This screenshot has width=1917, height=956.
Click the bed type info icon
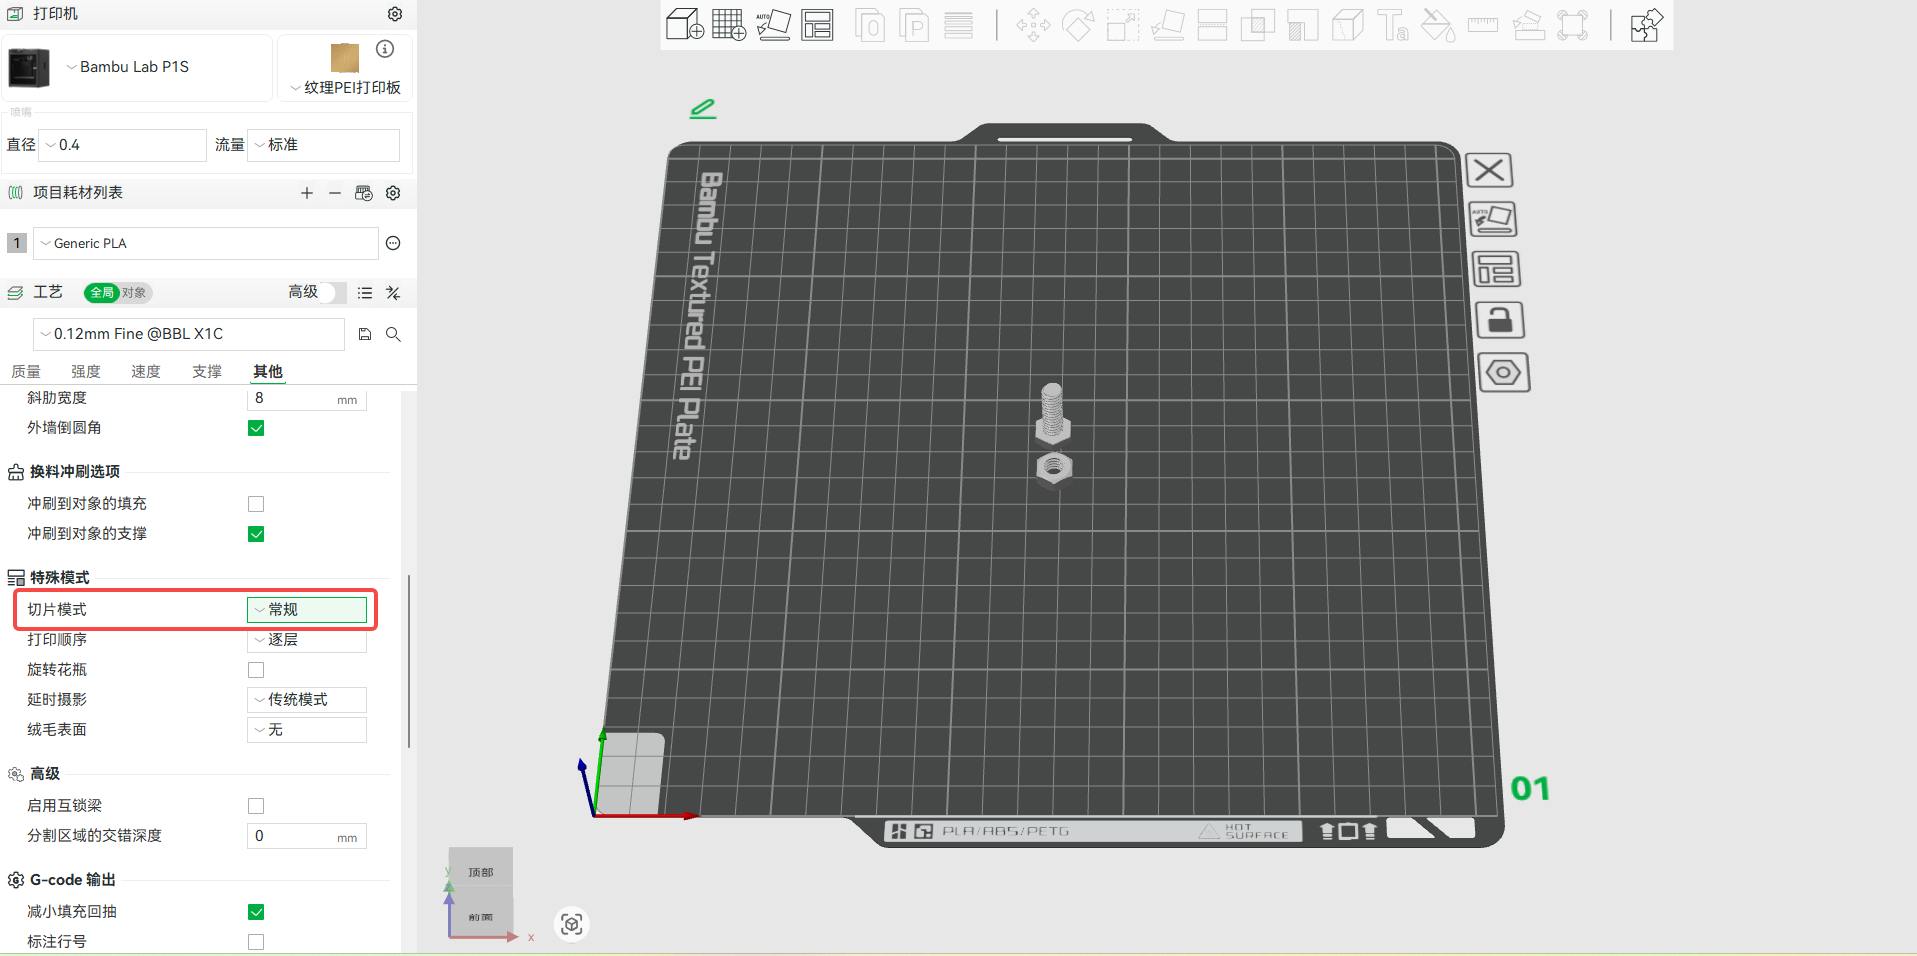pos(385,49)
